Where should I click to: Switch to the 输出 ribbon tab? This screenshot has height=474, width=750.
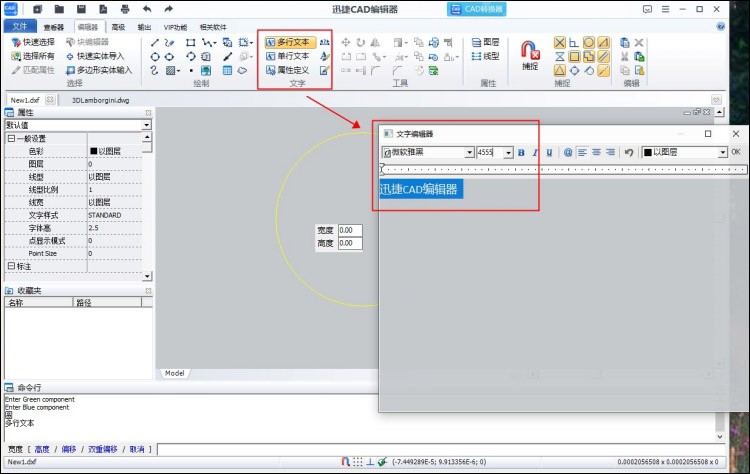144,27
